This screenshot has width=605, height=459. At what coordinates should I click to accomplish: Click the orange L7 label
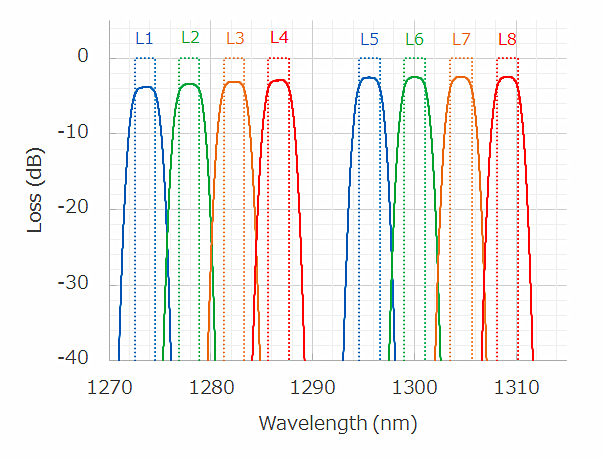461,40
